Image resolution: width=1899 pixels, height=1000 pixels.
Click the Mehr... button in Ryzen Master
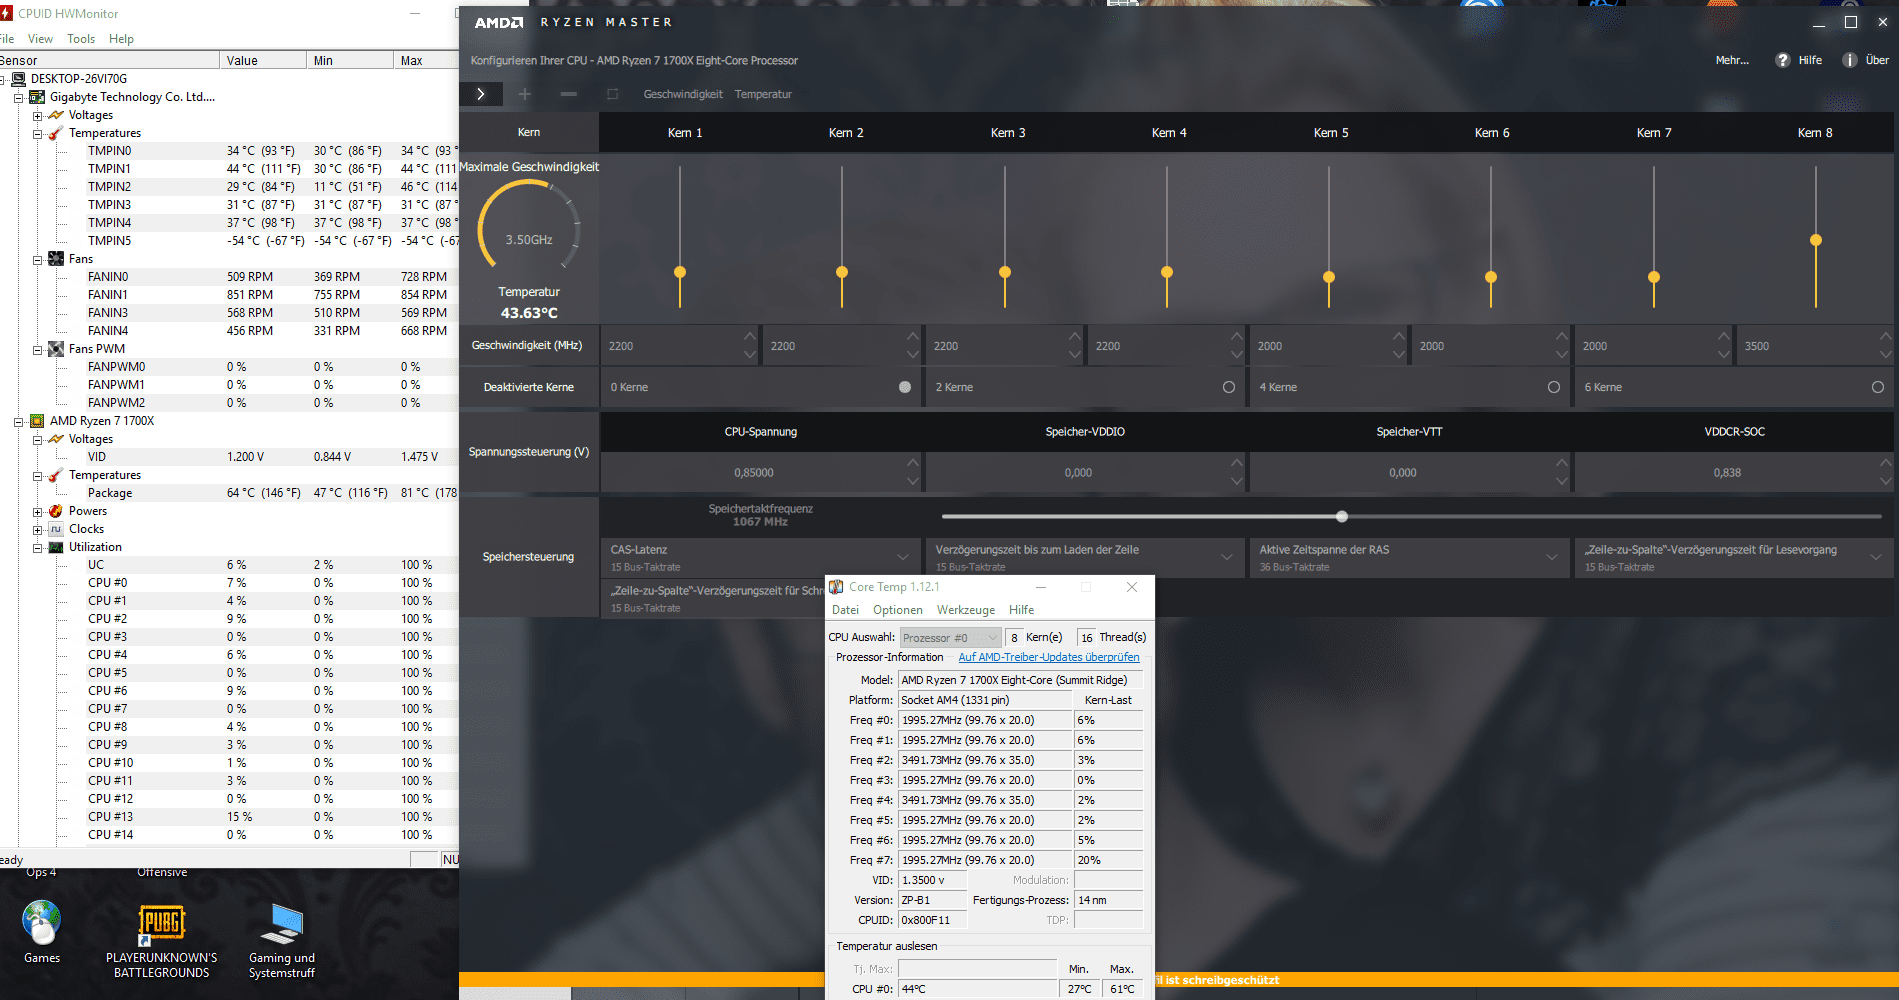coord(1732,60)
